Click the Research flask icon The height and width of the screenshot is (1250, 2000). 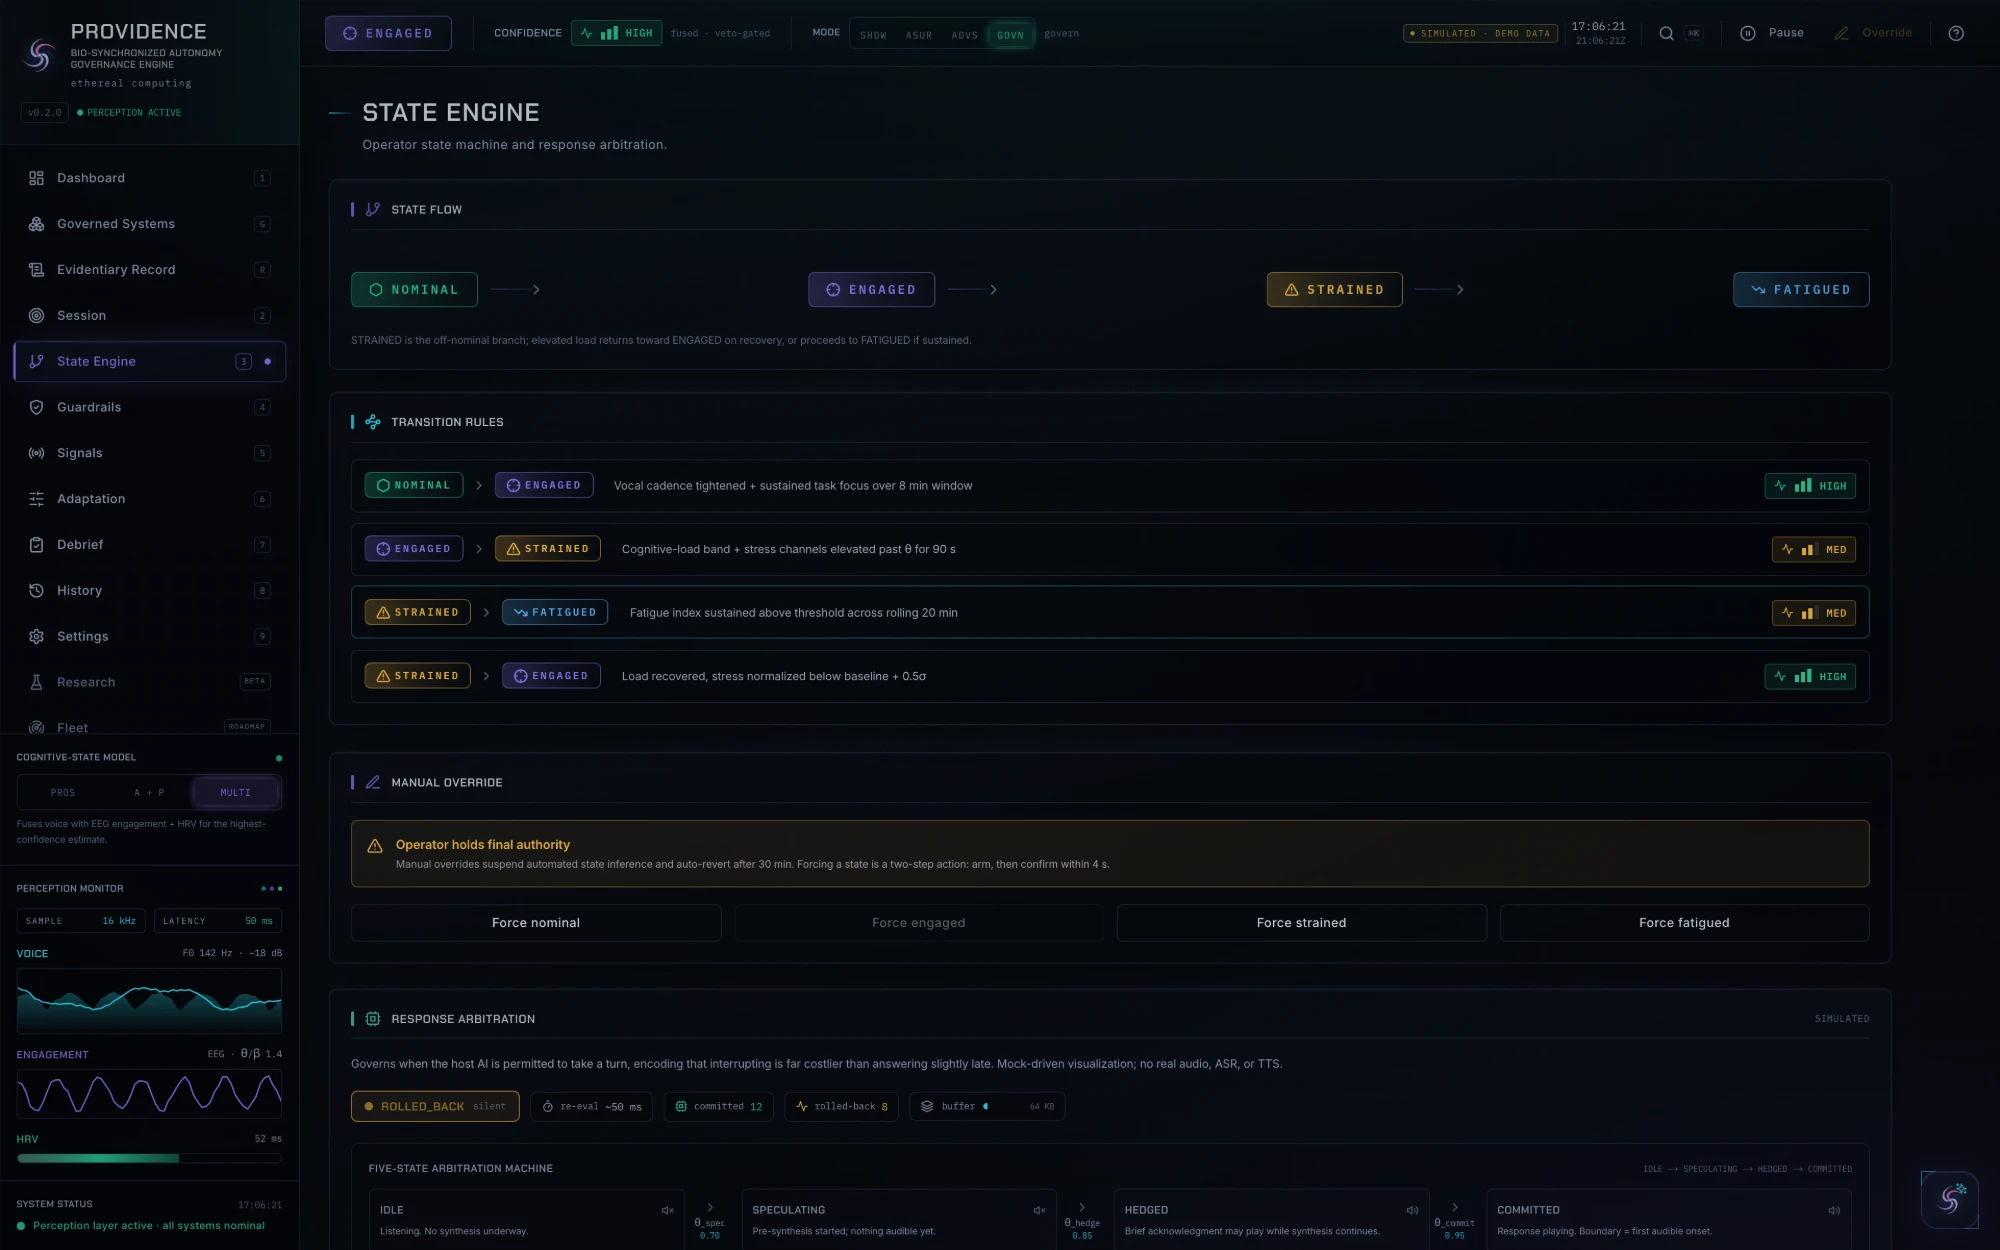click(x=36, y=682)
